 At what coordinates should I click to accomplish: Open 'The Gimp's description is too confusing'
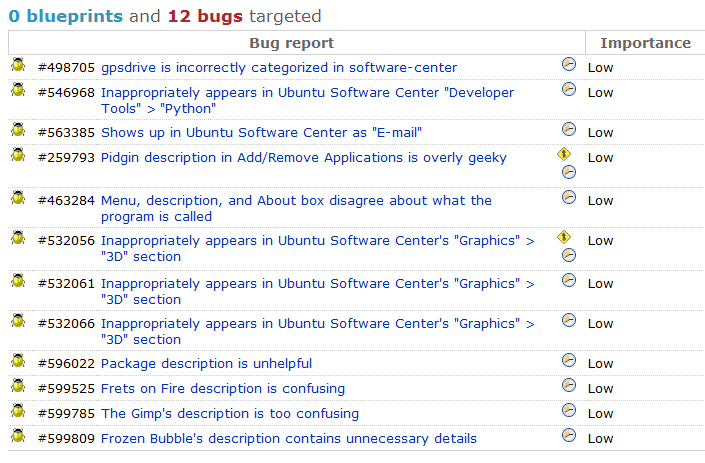[230, 414]
